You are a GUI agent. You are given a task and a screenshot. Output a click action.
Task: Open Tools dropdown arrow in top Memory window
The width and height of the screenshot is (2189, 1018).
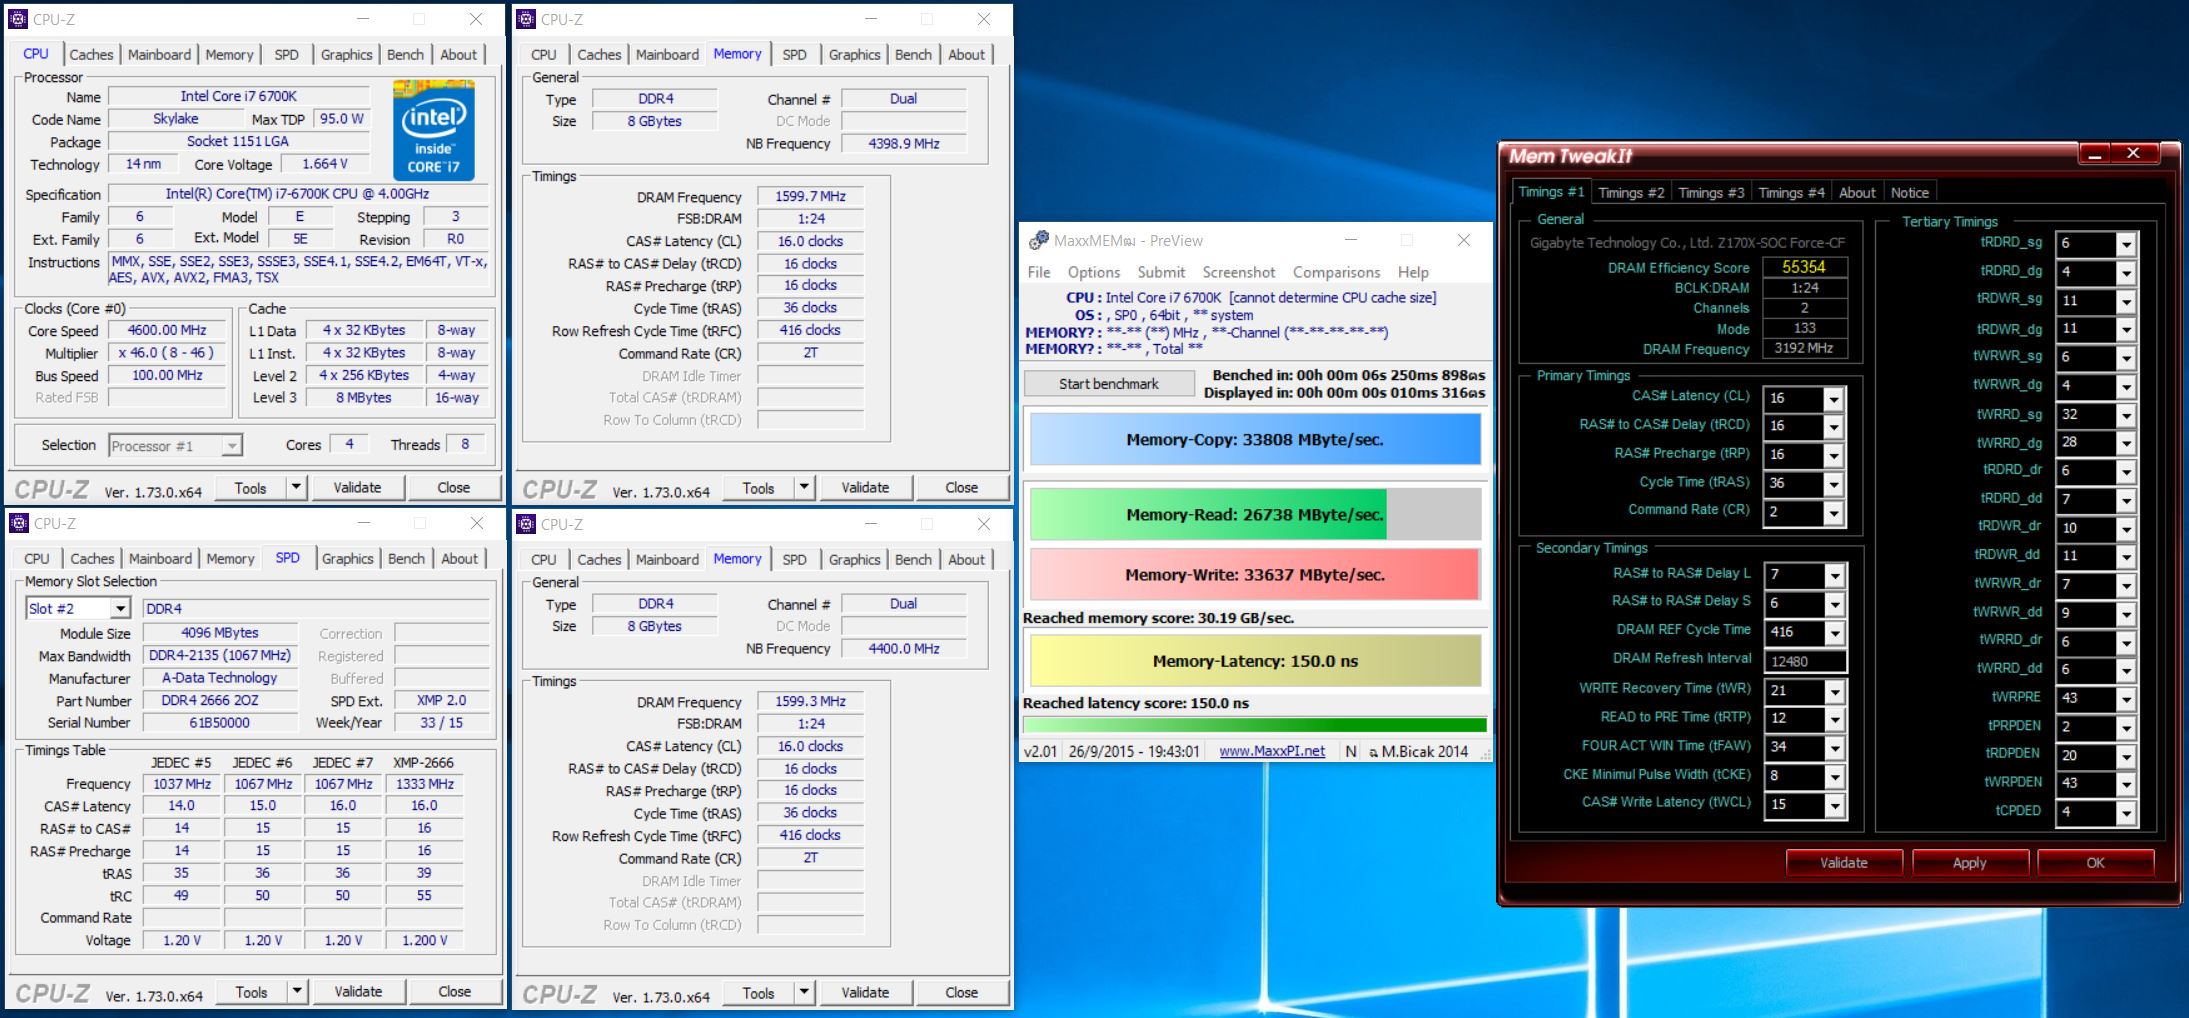[x=804, y=487]
